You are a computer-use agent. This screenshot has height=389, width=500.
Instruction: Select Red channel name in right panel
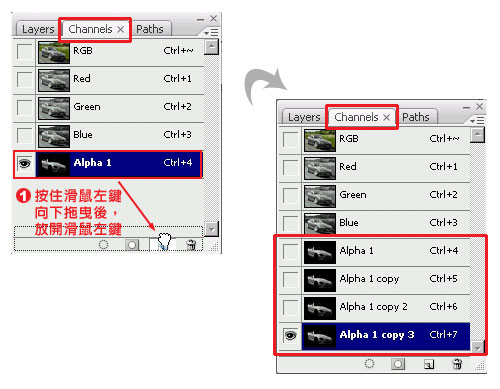click(x=348, y=167)
